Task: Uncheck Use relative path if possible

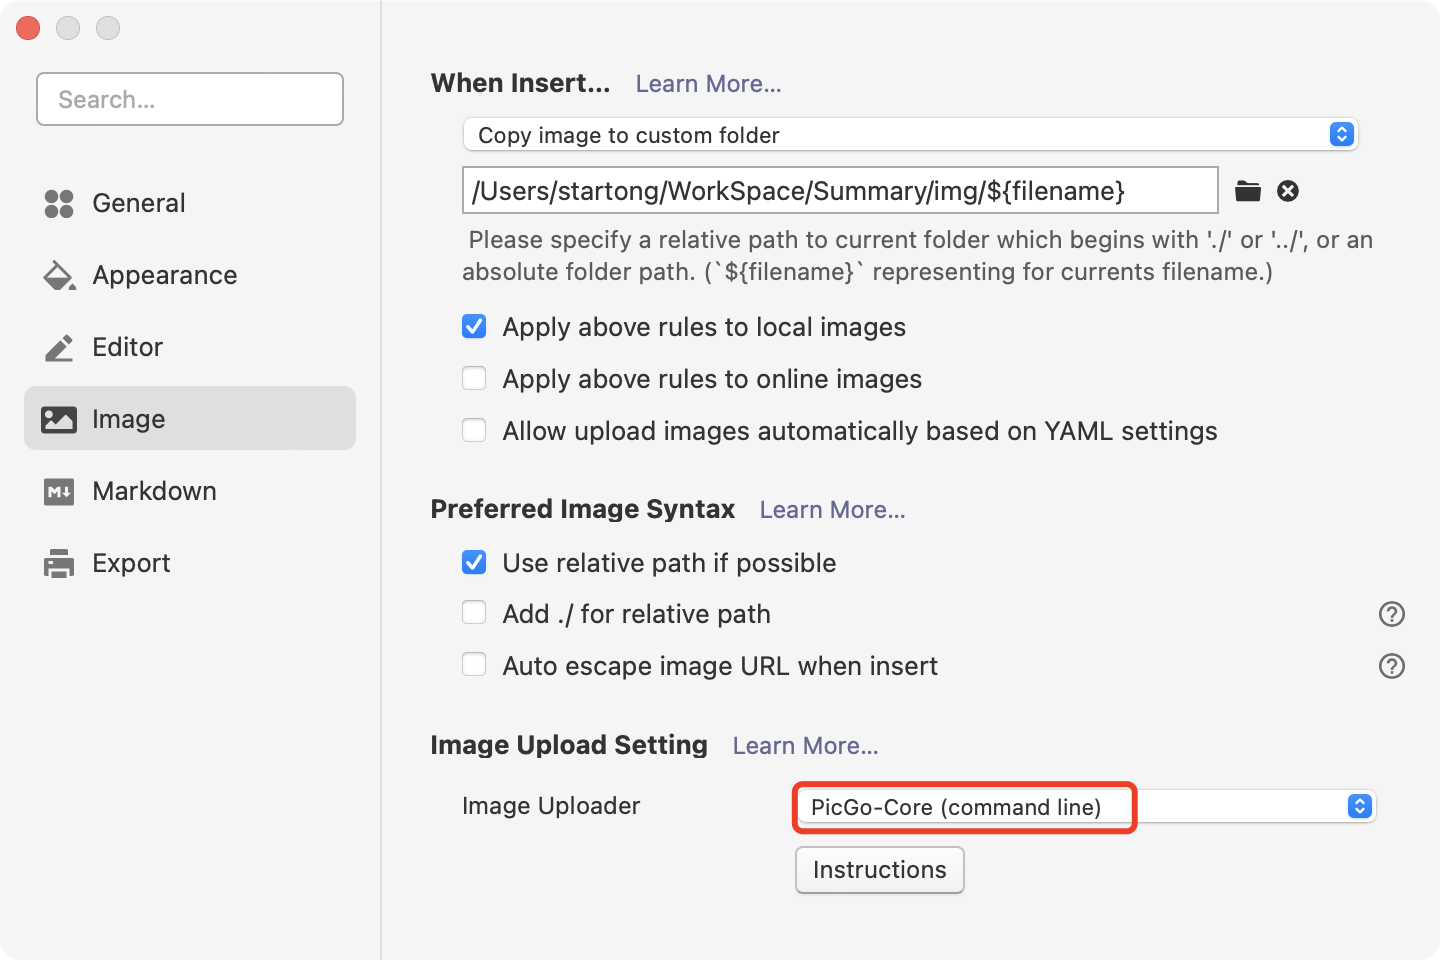Action: tap(474, 563)
